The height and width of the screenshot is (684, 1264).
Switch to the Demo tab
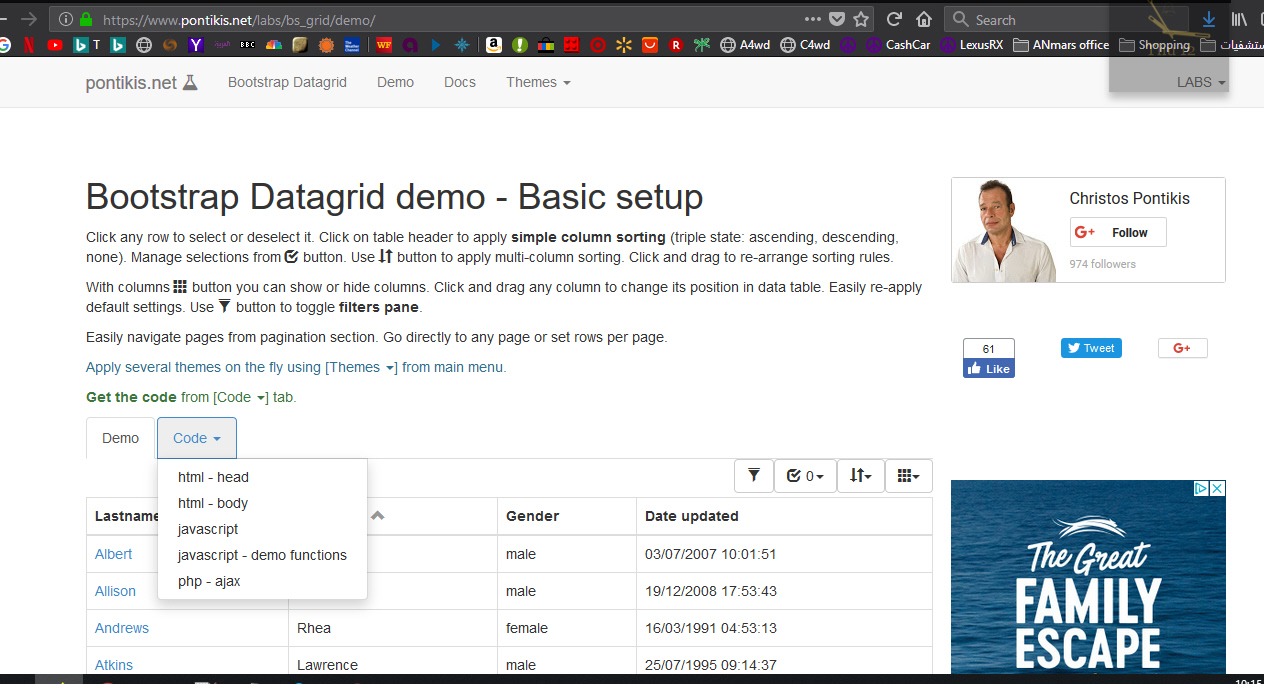pos(120,438)
